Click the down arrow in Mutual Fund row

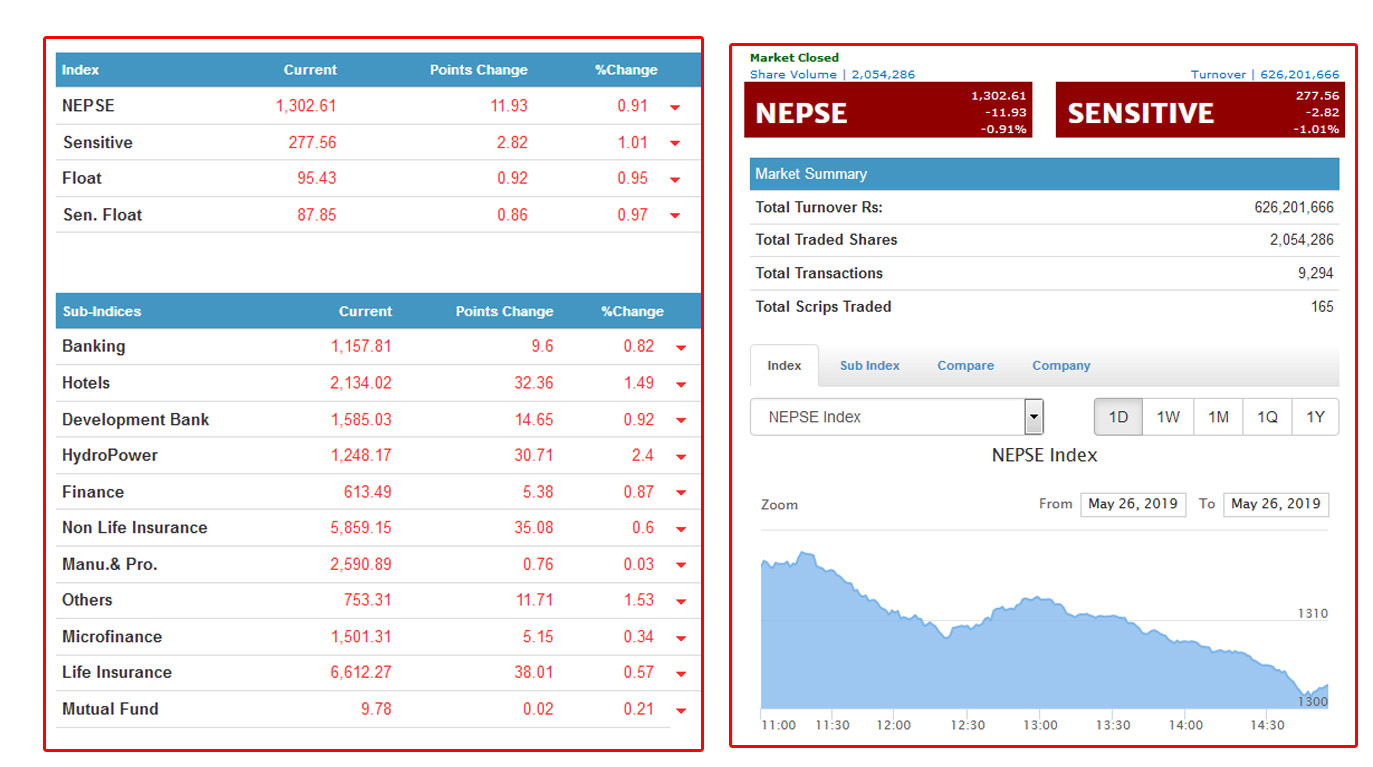(x=681, y=711)
